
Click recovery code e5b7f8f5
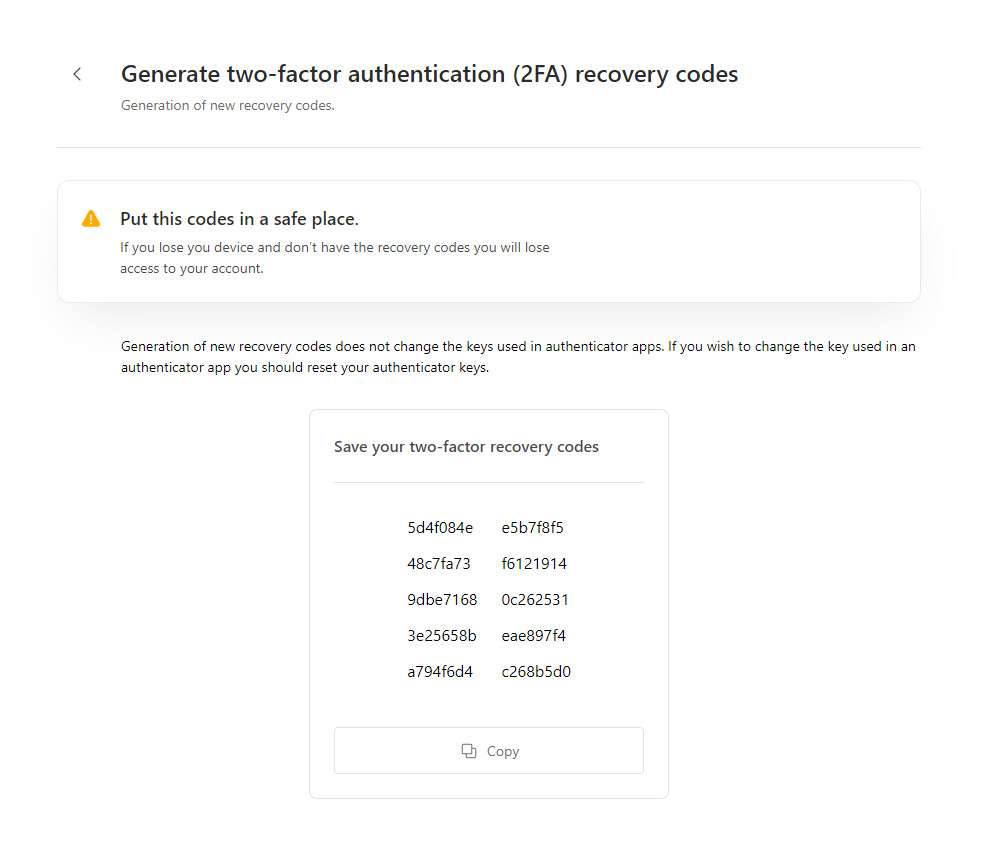click(x=533, y=528)
